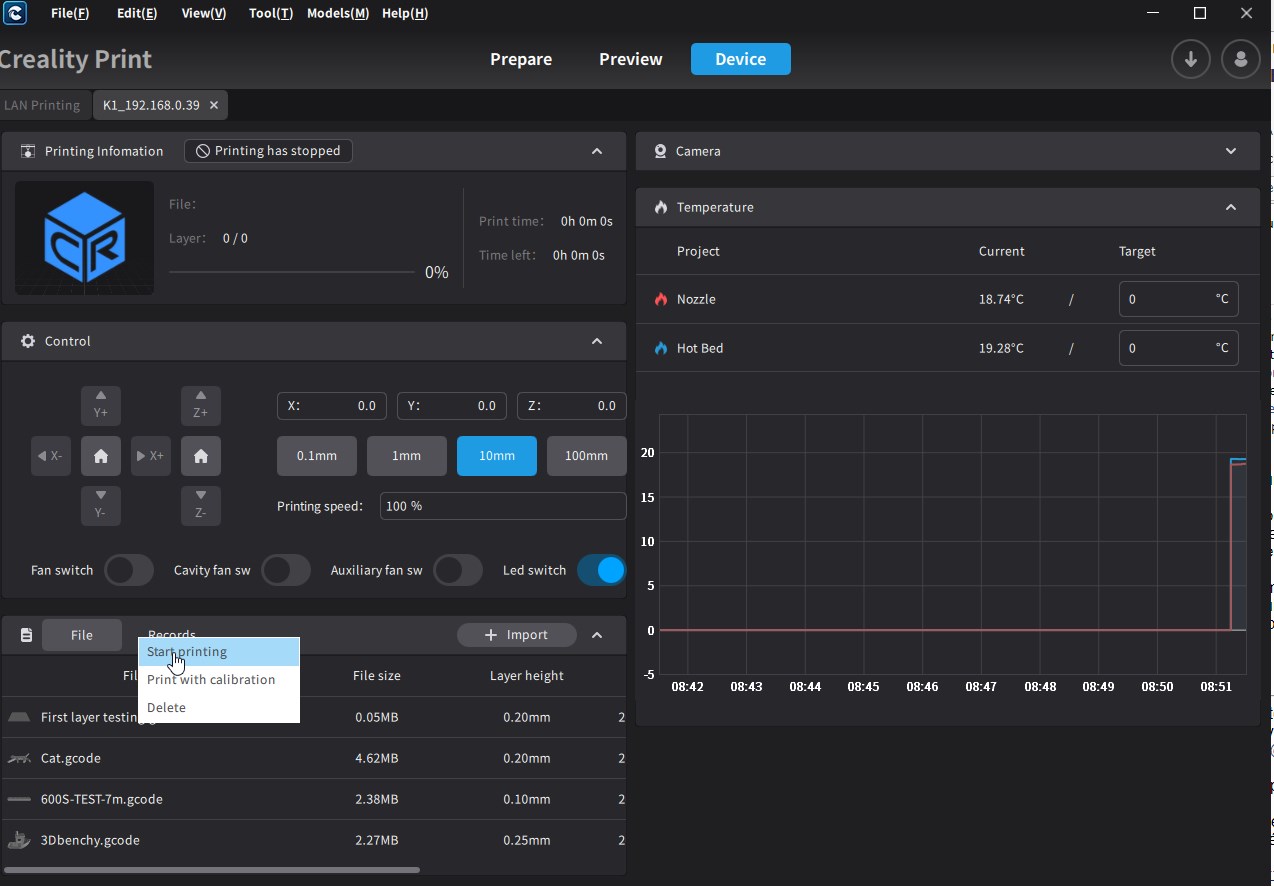Click the 3Dbenchy.gcode file thumbnail icon

pyautogui.click(x=19, y=840)
